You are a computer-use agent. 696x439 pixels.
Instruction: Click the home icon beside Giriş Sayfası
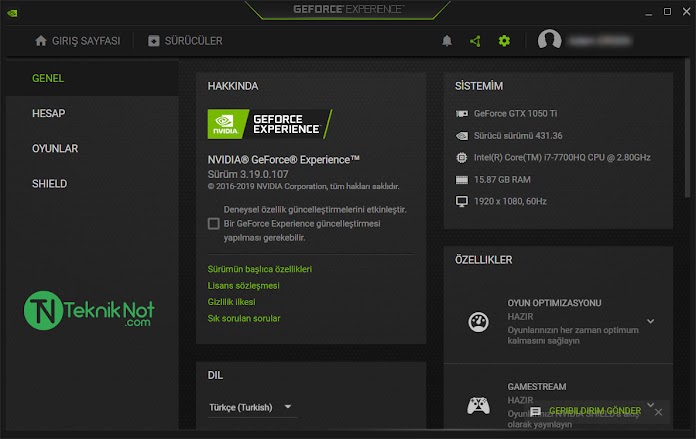(41, 41)
